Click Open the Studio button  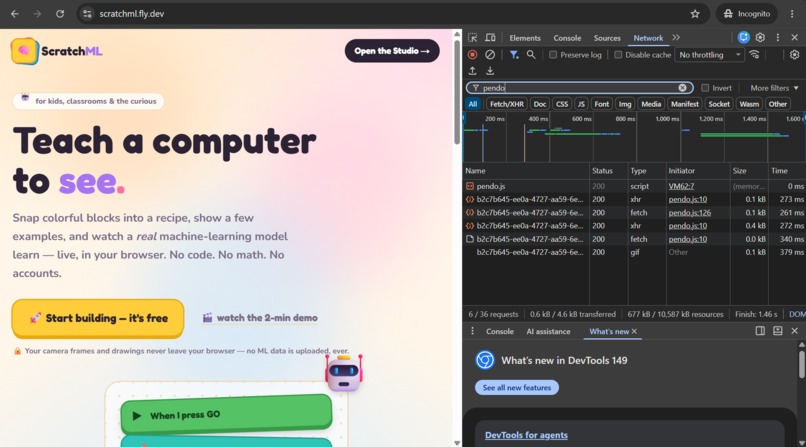392,51
